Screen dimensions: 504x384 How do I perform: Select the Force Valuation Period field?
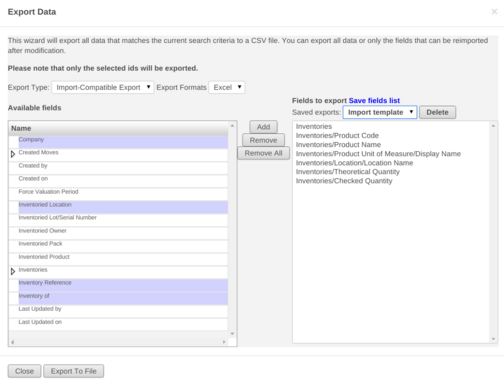[123, 194]
